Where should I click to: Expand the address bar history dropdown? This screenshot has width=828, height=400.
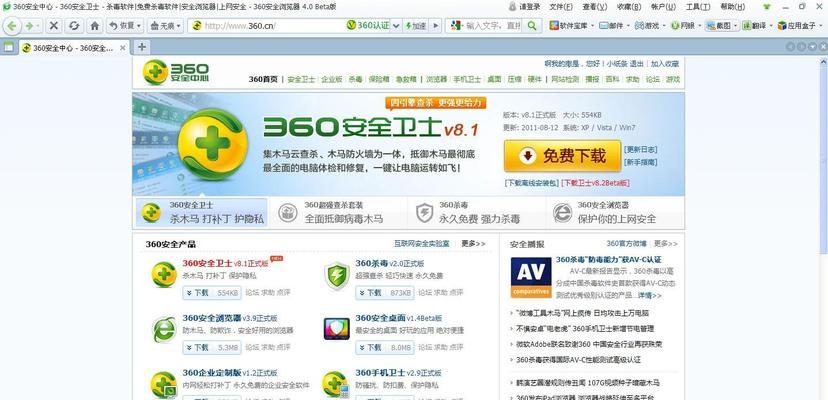pos(396,25)
